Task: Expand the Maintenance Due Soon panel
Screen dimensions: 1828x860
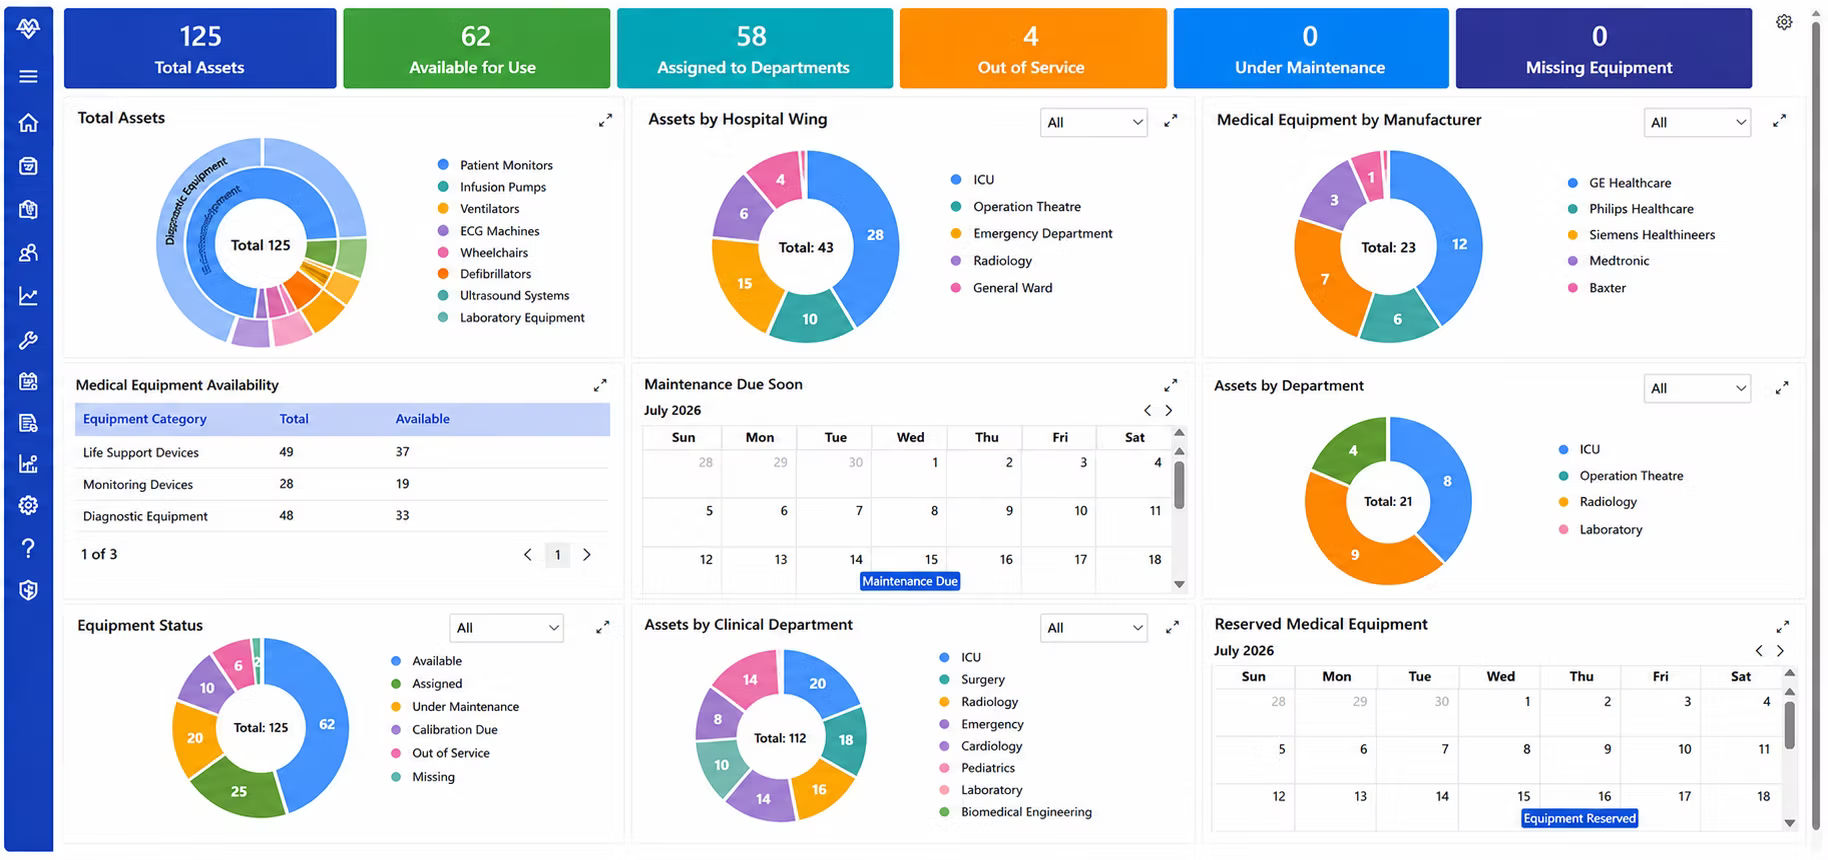Action: click(x=1171, y=385)
